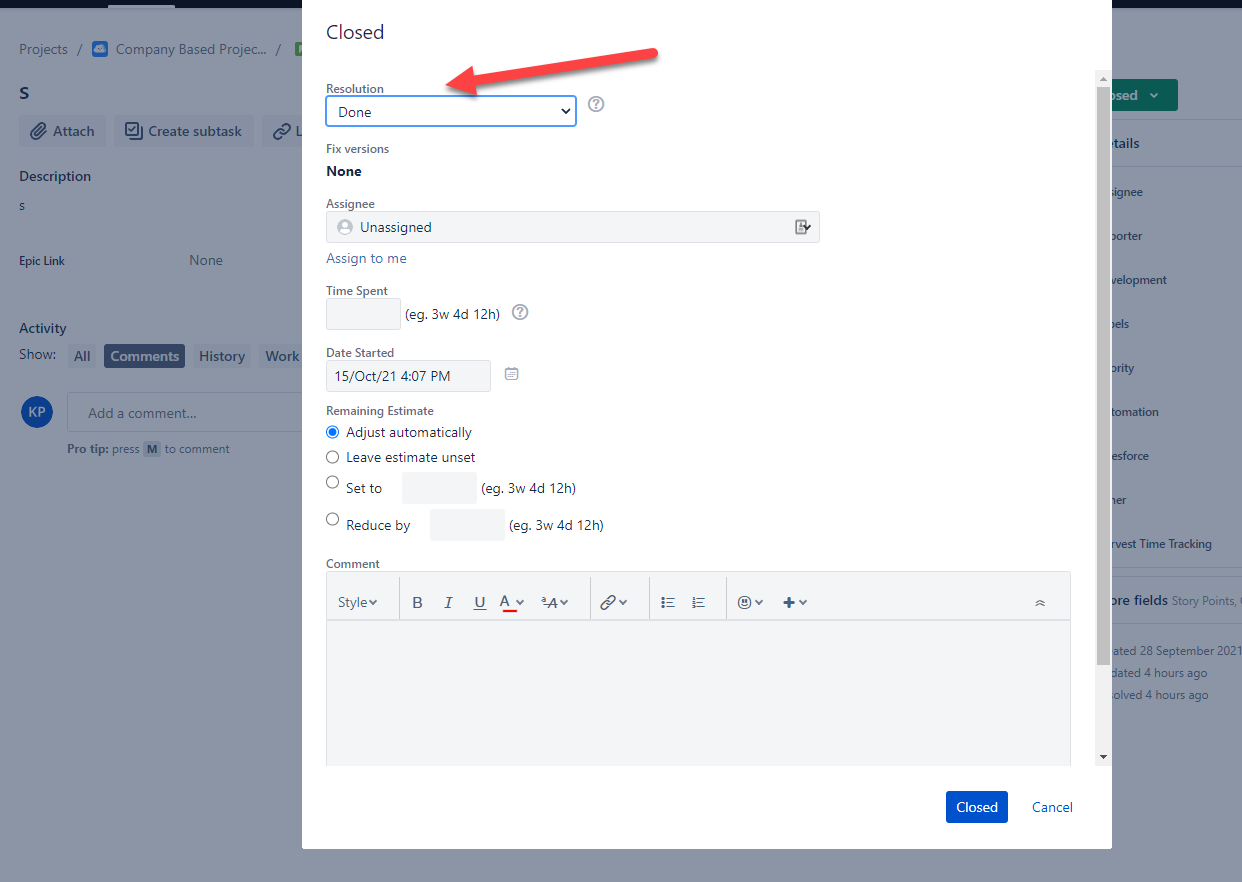
Task: Open the Resolution dropdown showing Done
Action: [x=450, y=111]
